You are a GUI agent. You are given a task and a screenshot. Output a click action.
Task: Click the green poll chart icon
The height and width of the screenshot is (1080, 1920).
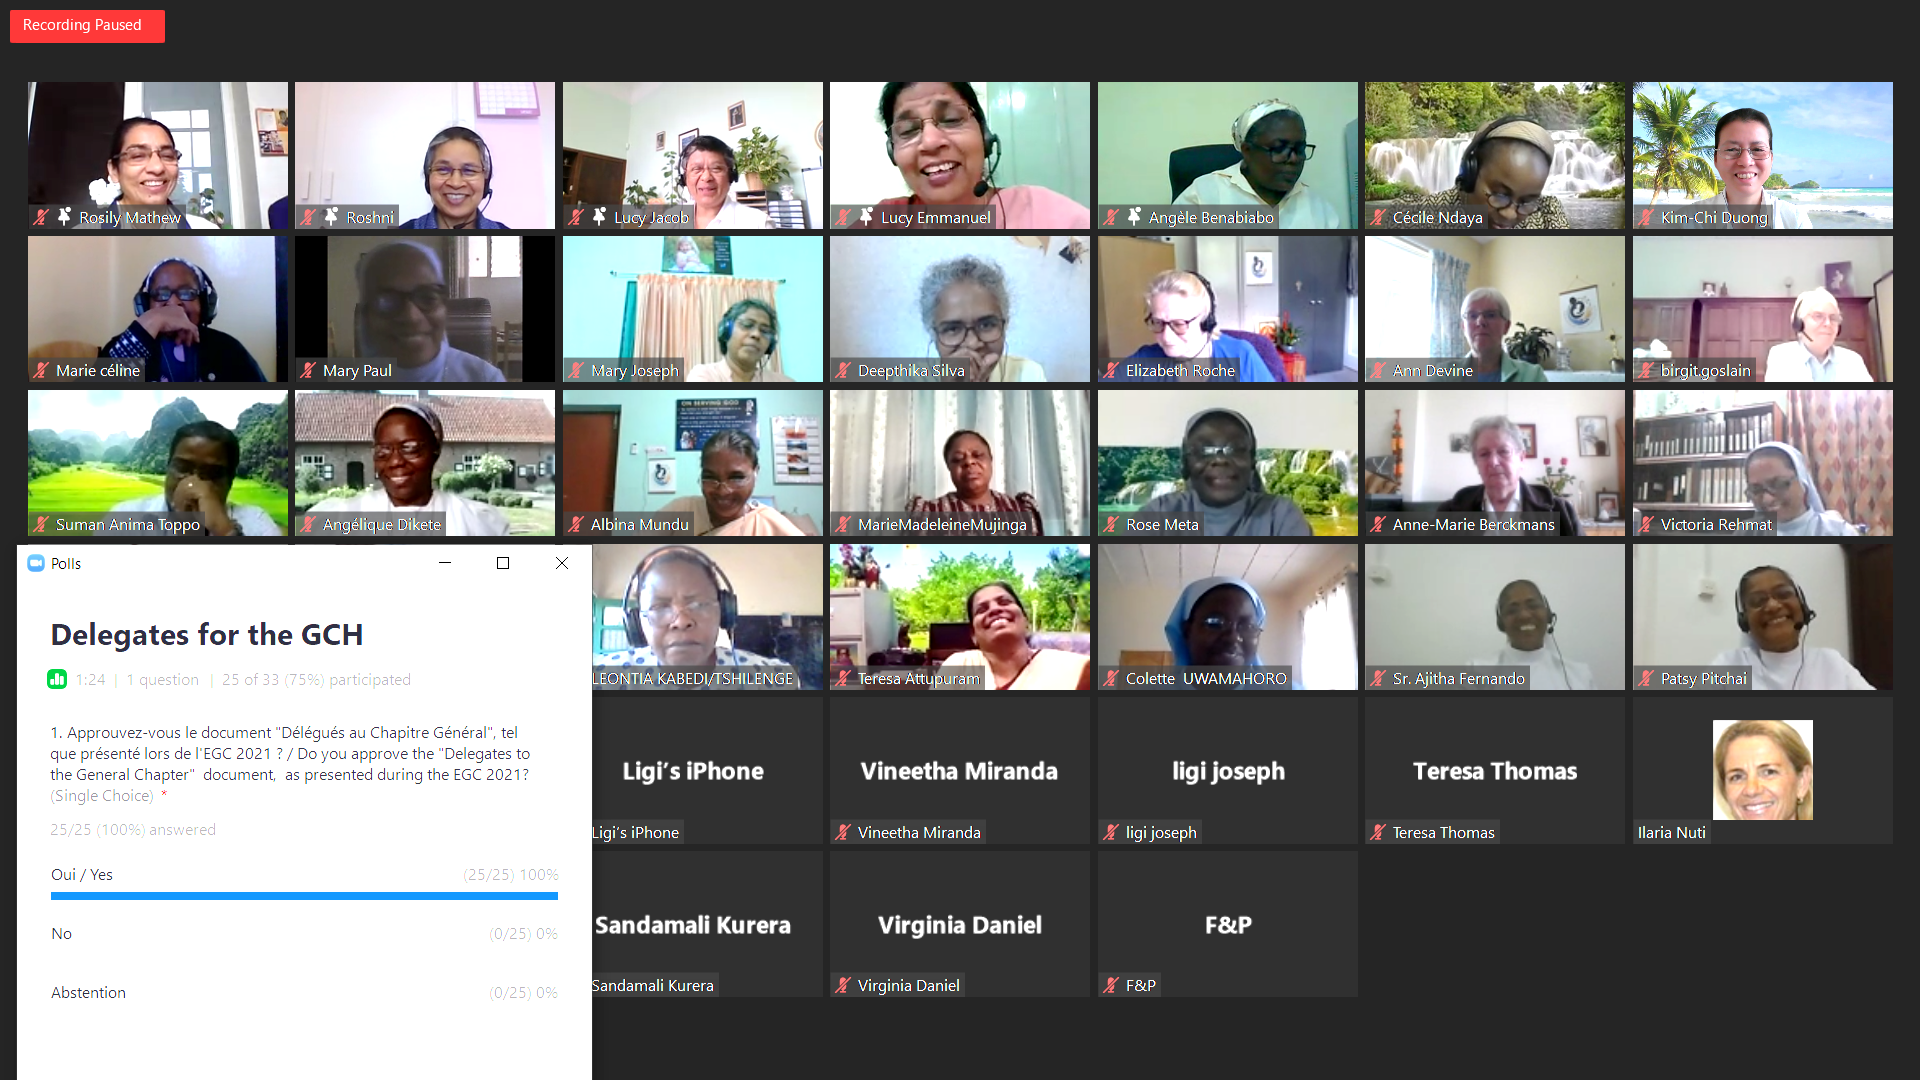57,680
